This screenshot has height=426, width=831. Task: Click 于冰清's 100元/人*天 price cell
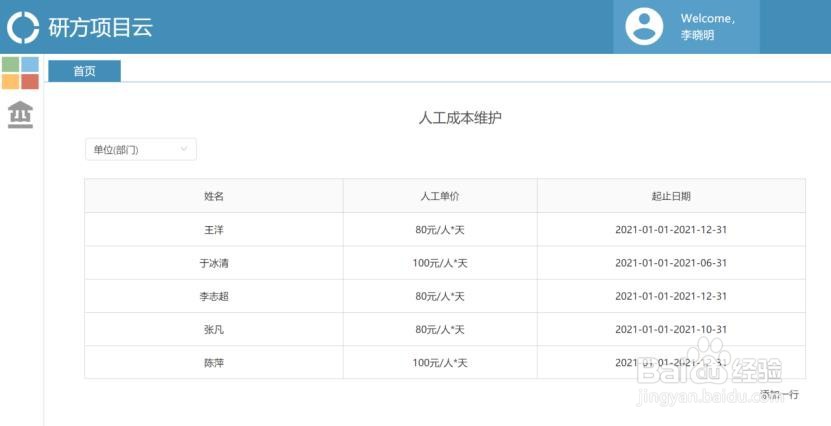tap(440, 263)
